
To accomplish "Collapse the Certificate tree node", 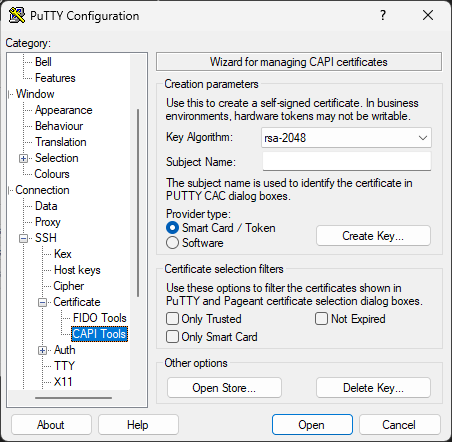I will 42,302.
